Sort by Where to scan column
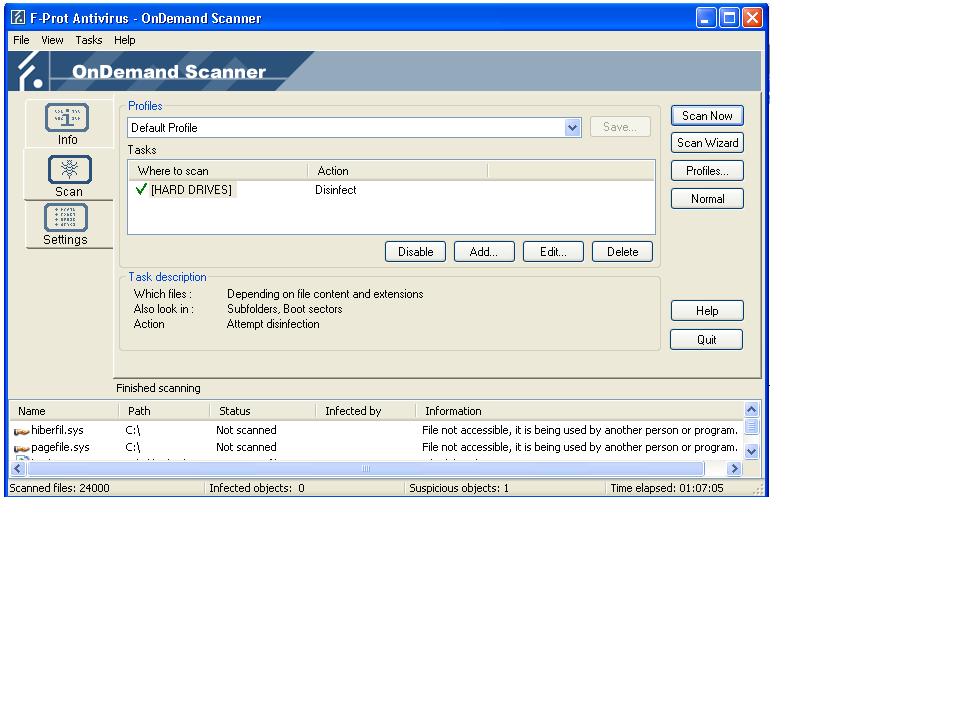This screenshot has width=957, height=704. click(x=218, y=171)
